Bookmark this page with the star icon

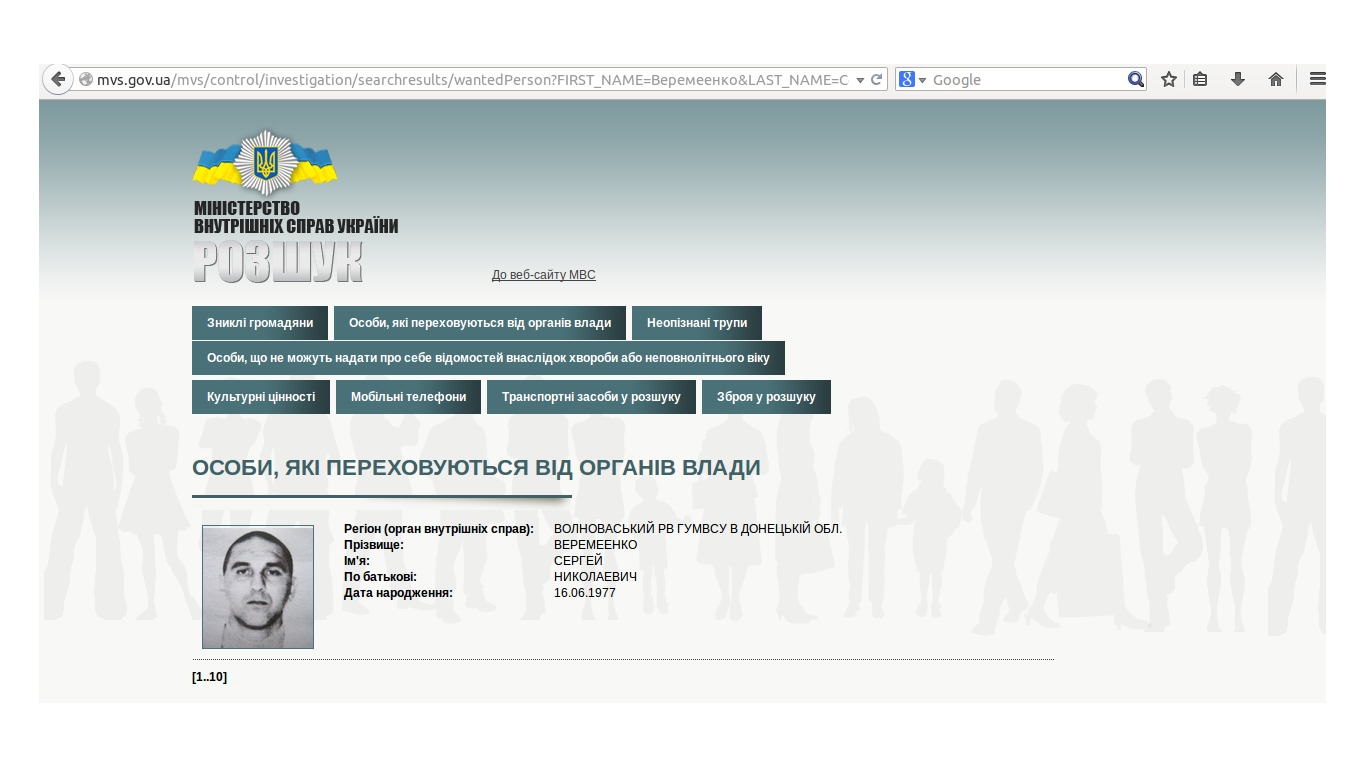point(1168,80)
